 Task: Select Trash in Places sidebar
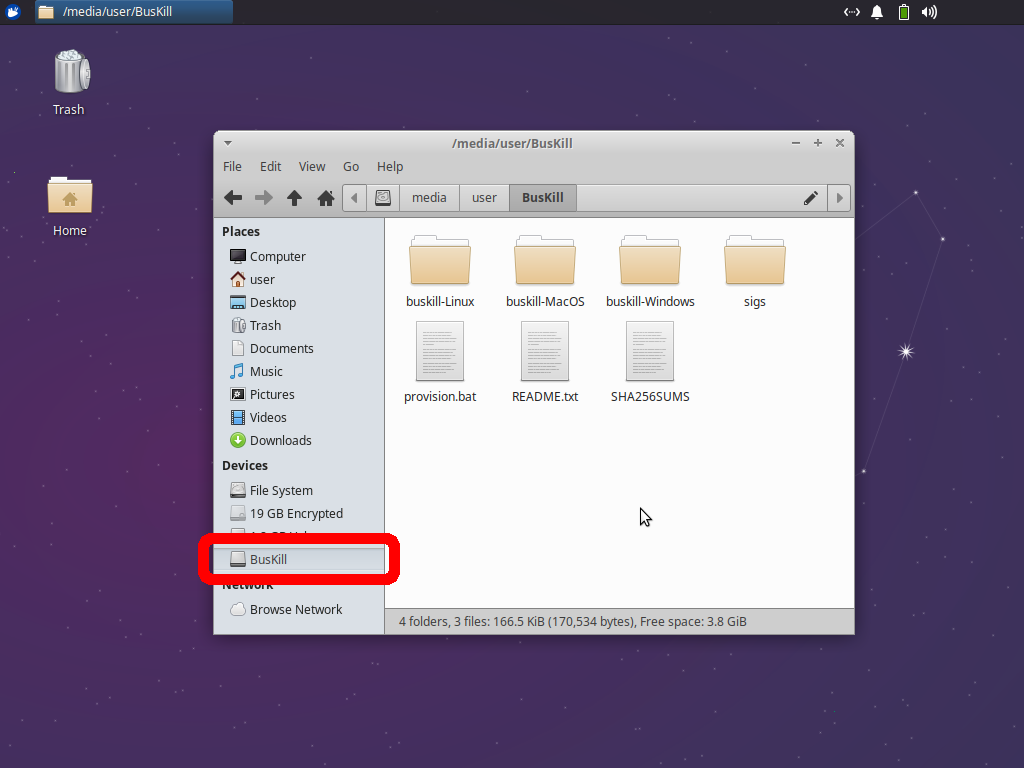point(299,325)
